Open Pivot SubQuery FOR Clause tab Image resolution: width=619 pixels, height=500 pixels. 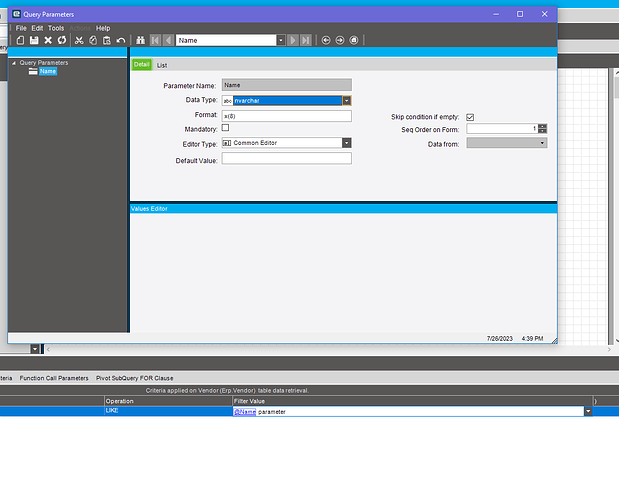pyautogui.click(x=135, y=378)
